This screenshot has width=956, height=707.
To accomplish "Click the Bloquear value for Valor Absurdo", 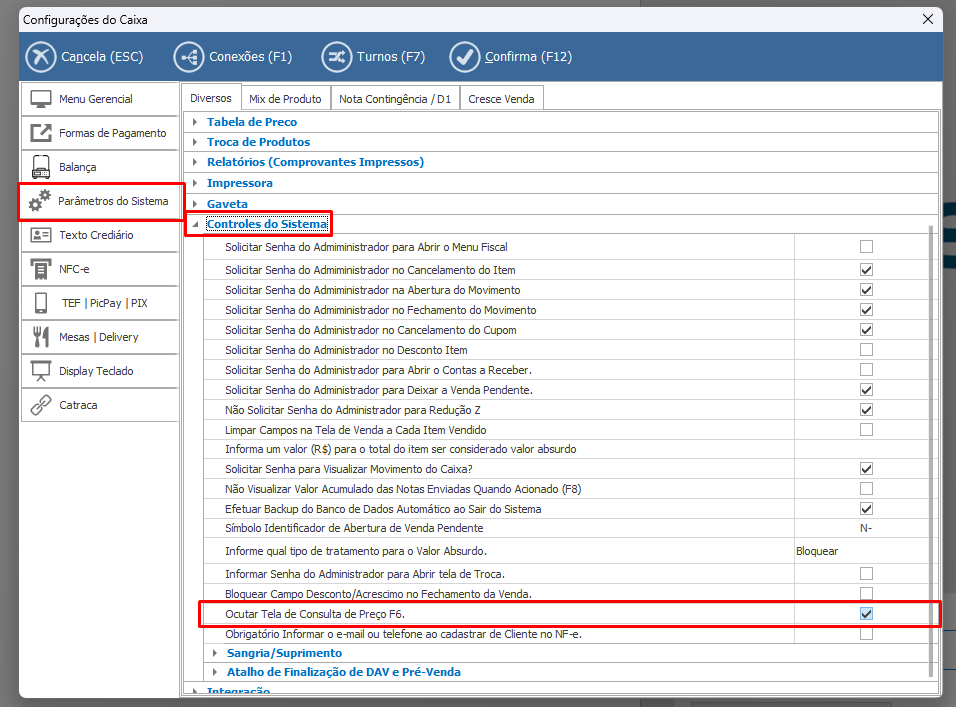I will click(817, 551).
